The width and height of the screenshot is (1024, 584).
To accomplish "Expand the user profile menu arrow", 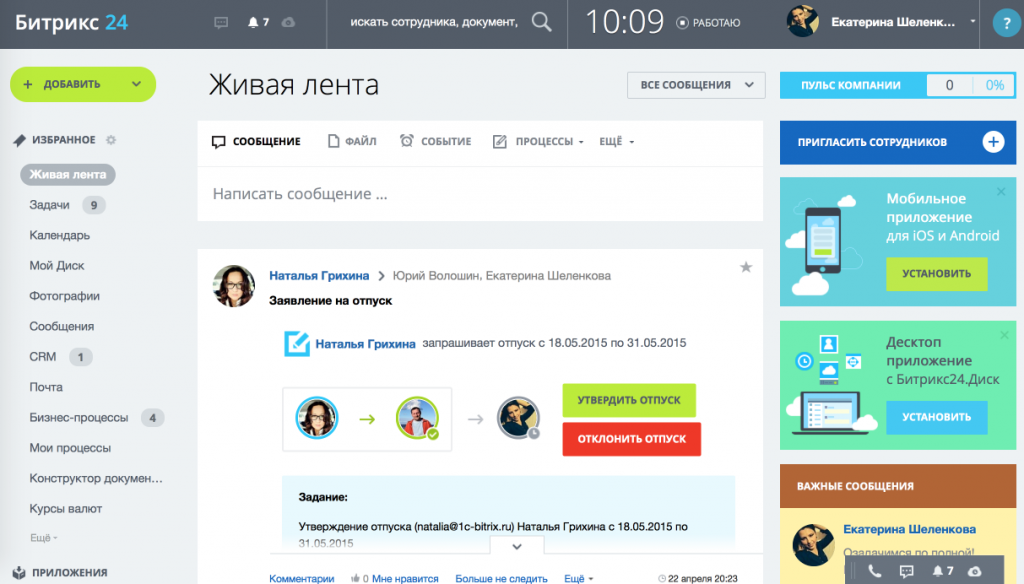I will (x=972, y=22).
